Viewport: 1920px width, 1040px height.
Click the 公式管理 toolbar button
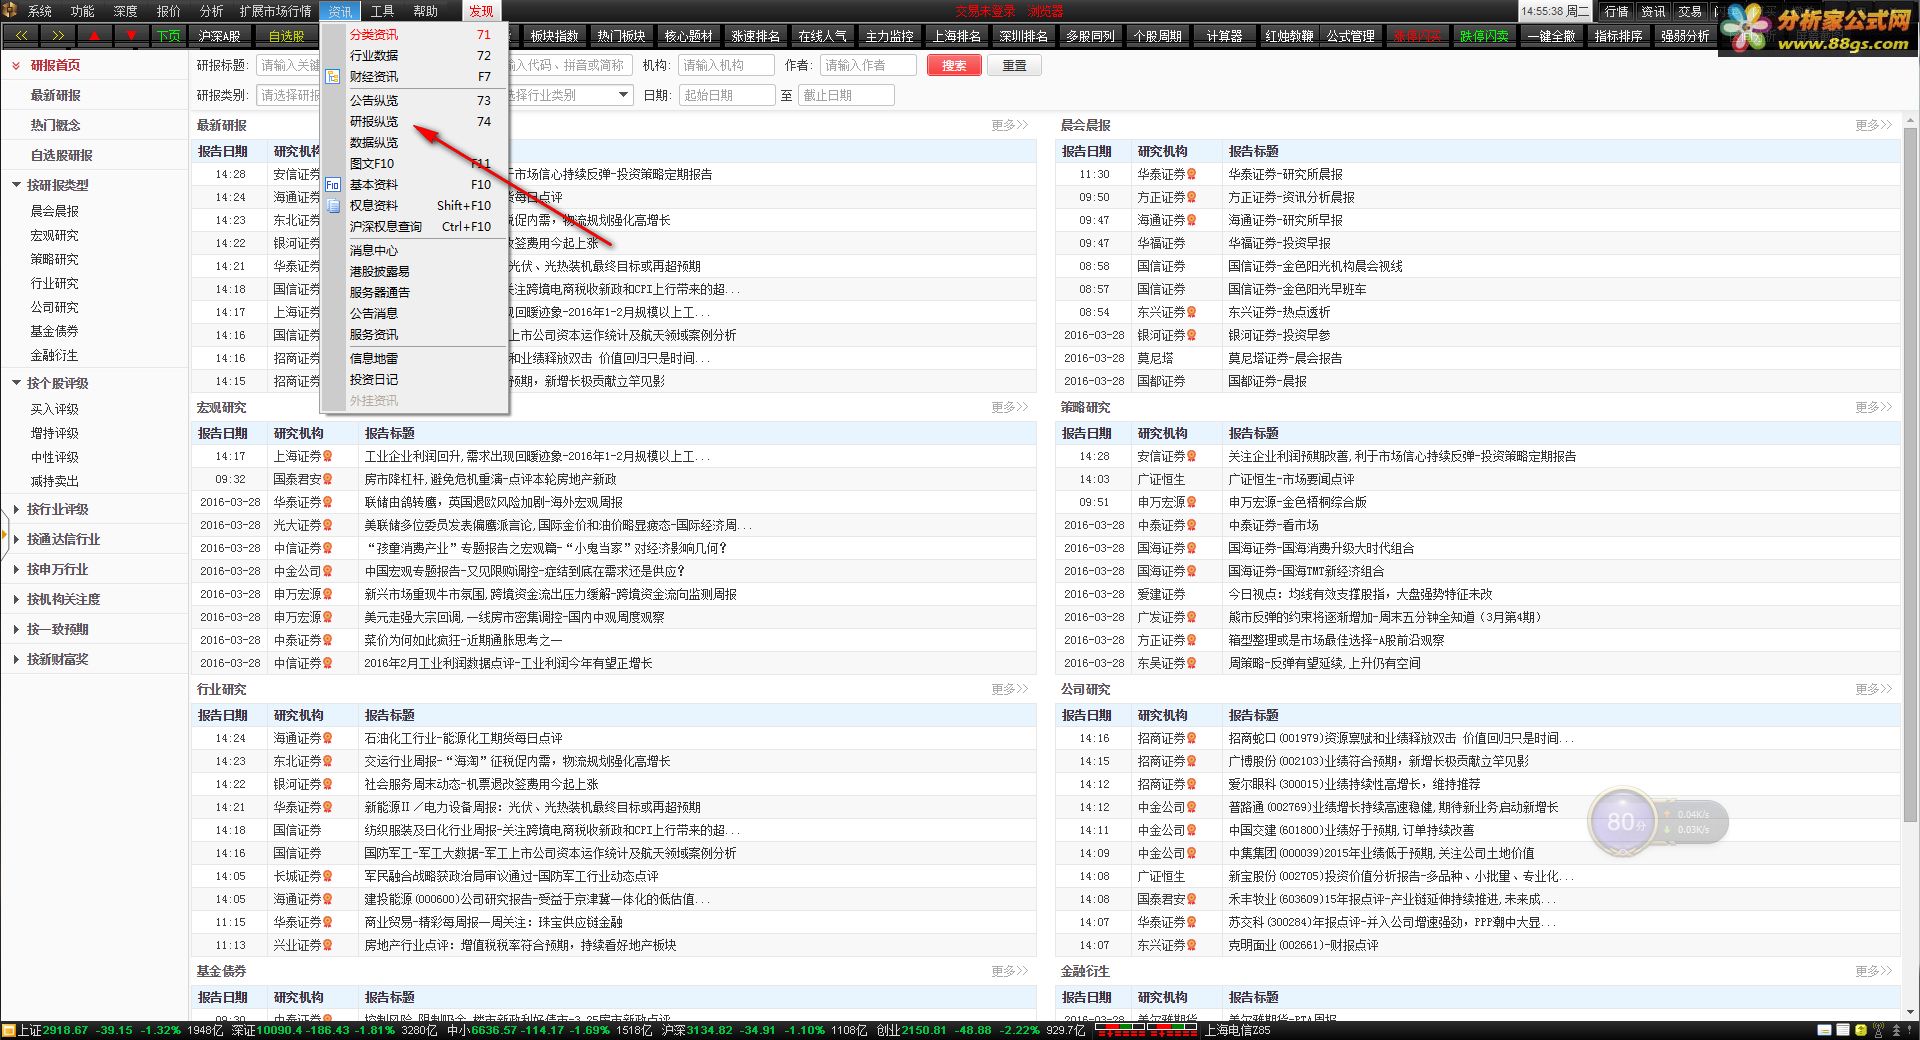click(1350, 36)
